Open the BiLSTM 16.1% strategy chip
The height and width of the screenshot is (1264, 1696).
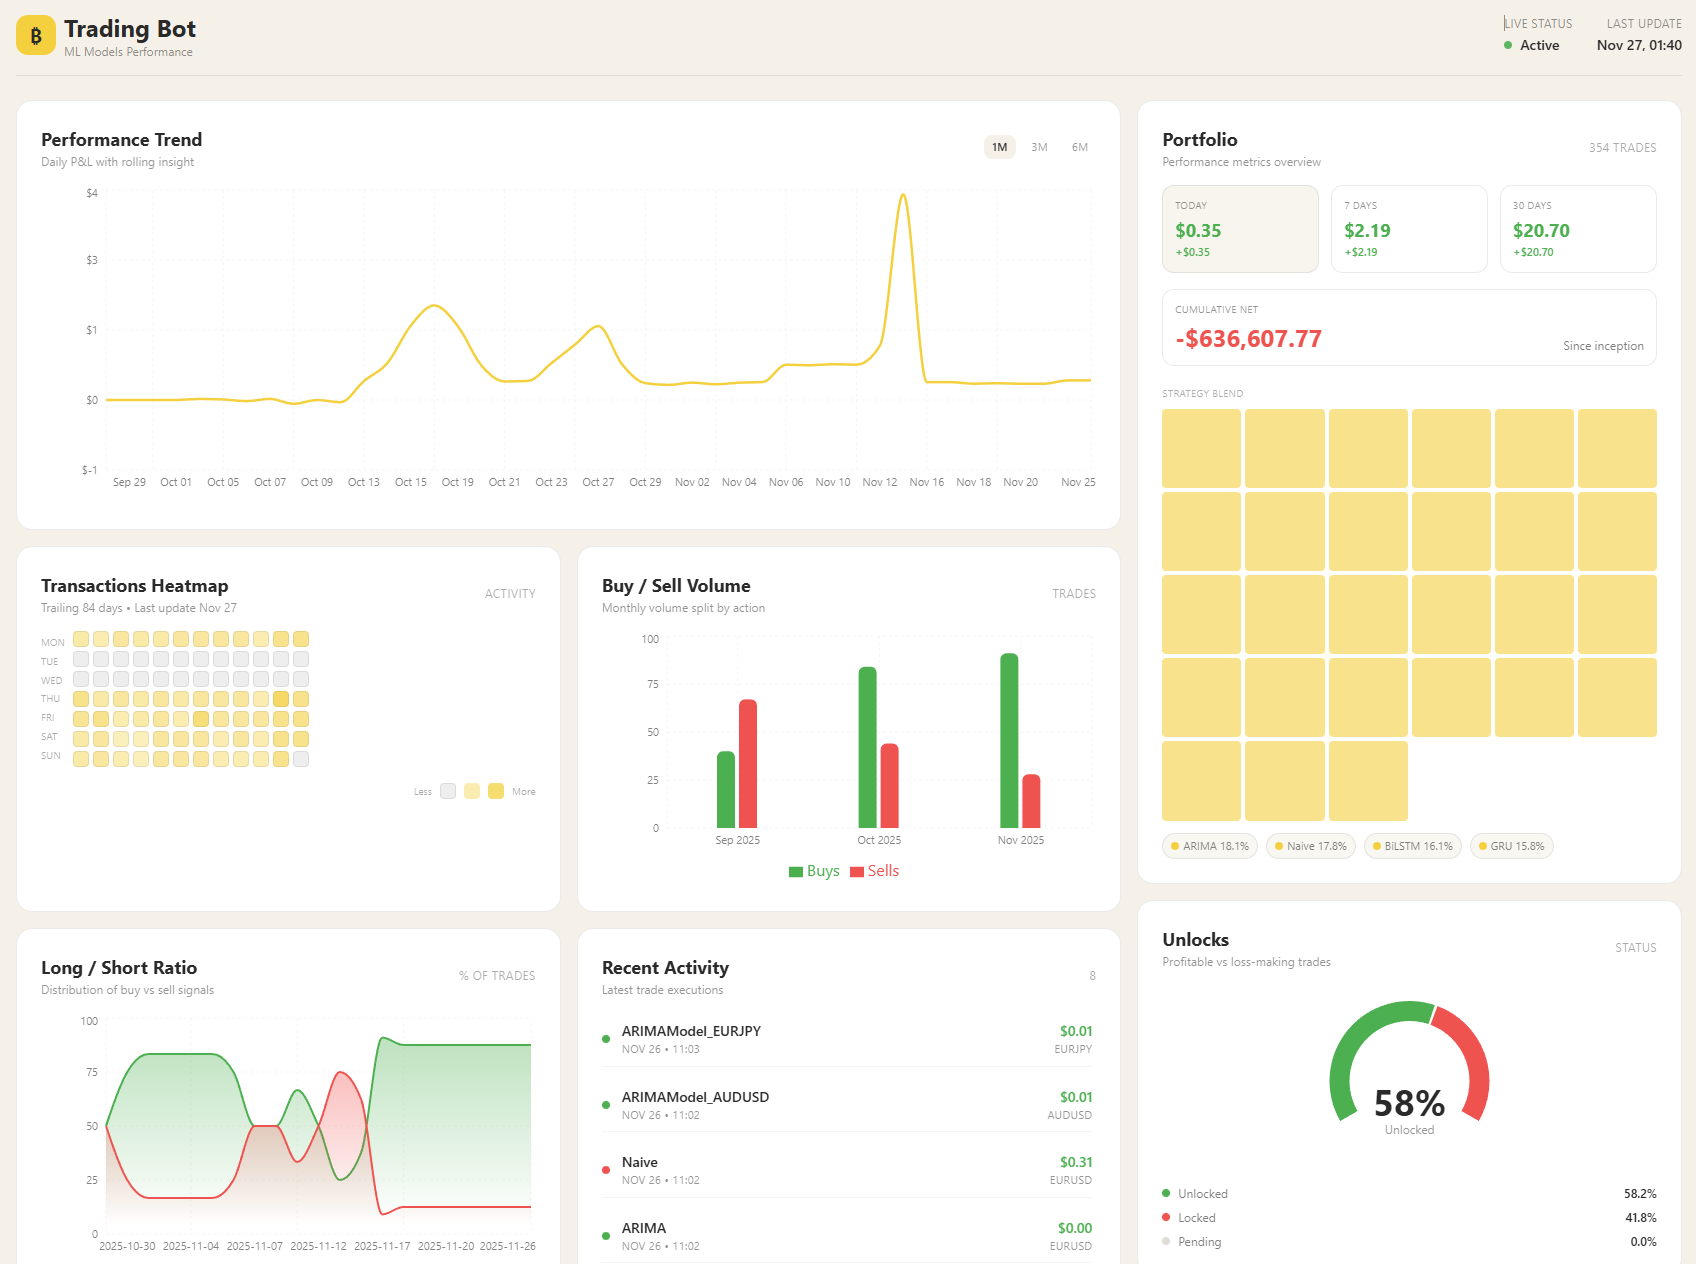click(1412, 846)
